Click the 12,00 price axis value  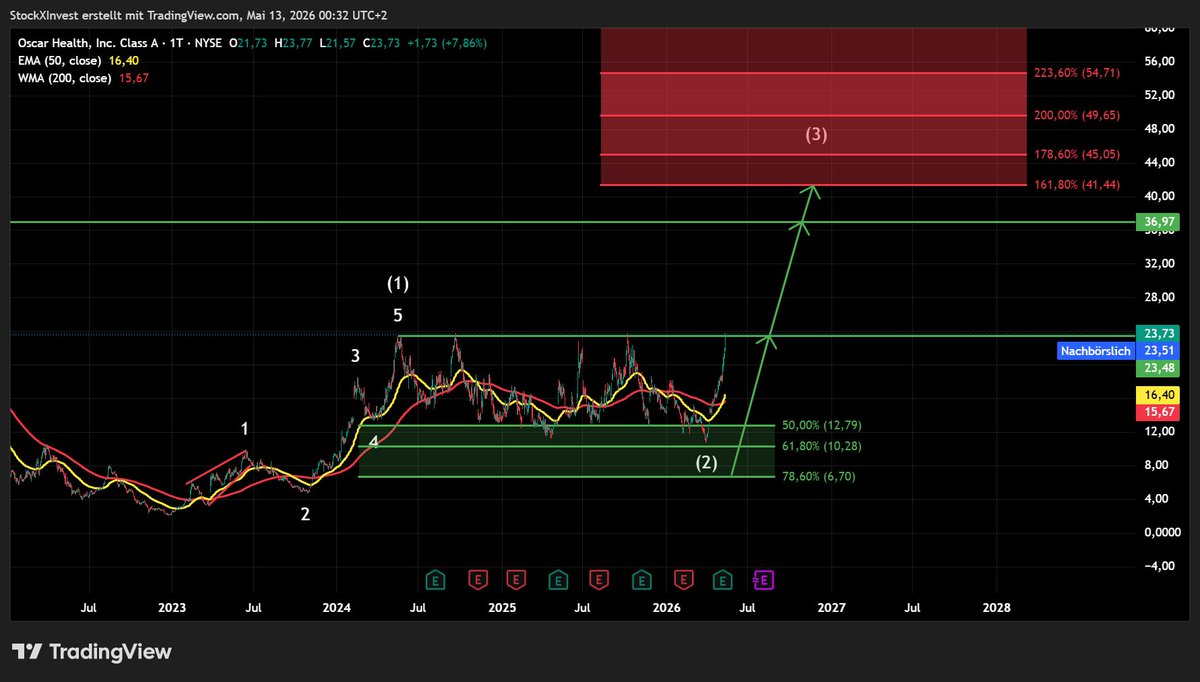[x=1158, y=431]
